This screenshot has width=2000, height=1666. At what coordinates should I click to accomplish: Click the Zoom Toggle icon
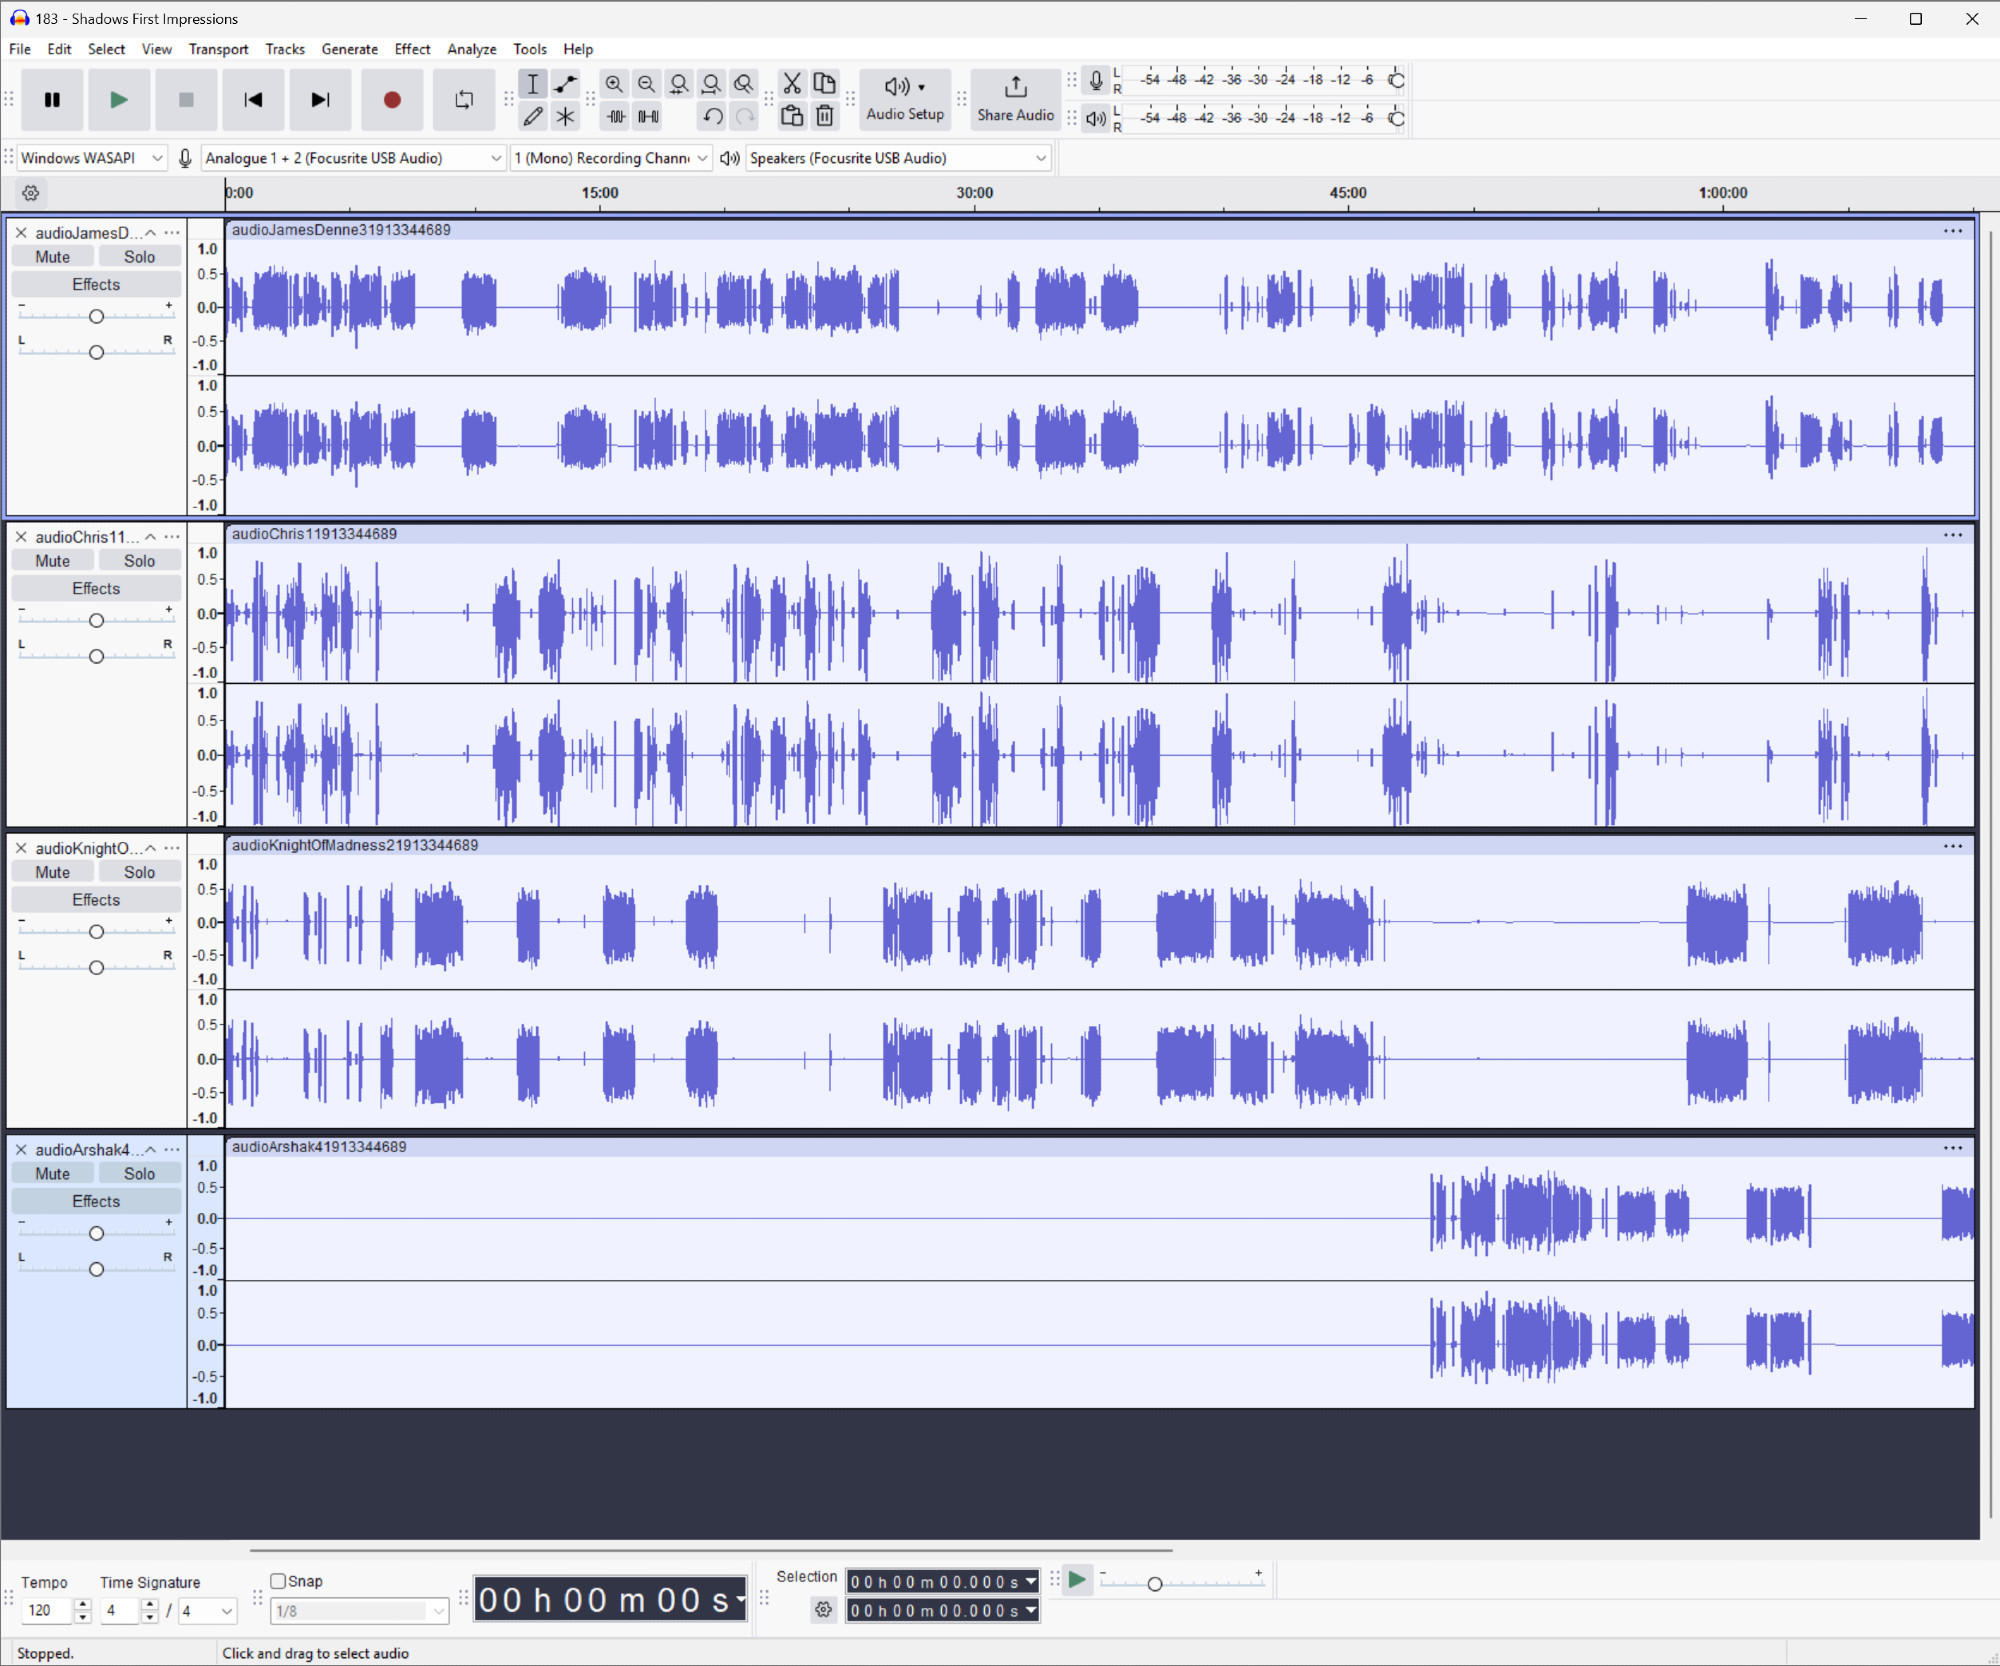744,84
